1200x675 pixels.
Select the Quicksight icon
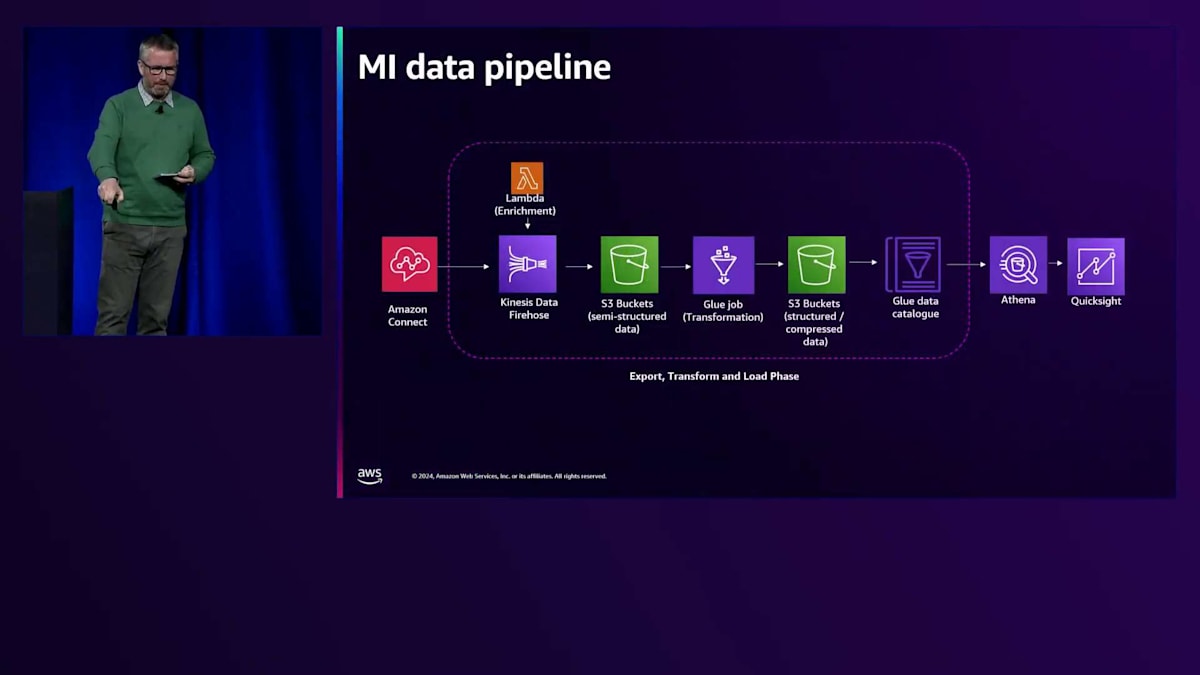coord(1096,266)
